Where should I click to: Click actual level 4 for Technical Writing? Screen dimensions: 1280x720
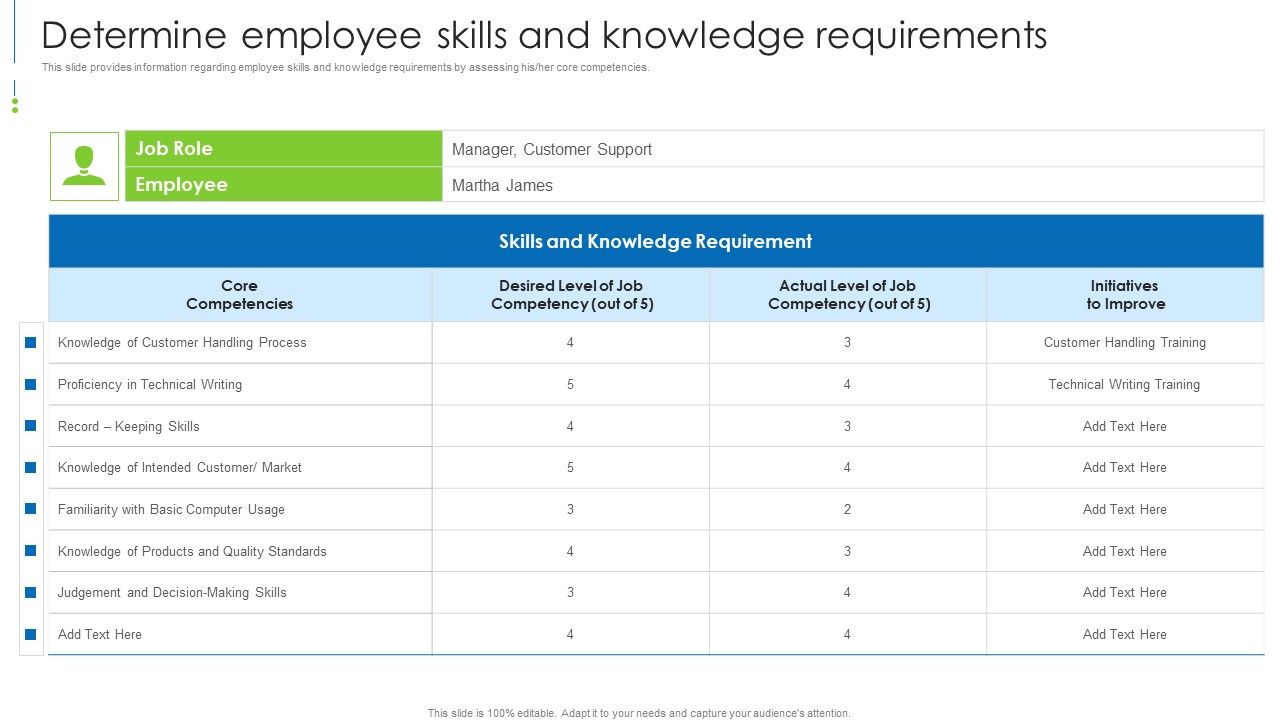(848, 384)
